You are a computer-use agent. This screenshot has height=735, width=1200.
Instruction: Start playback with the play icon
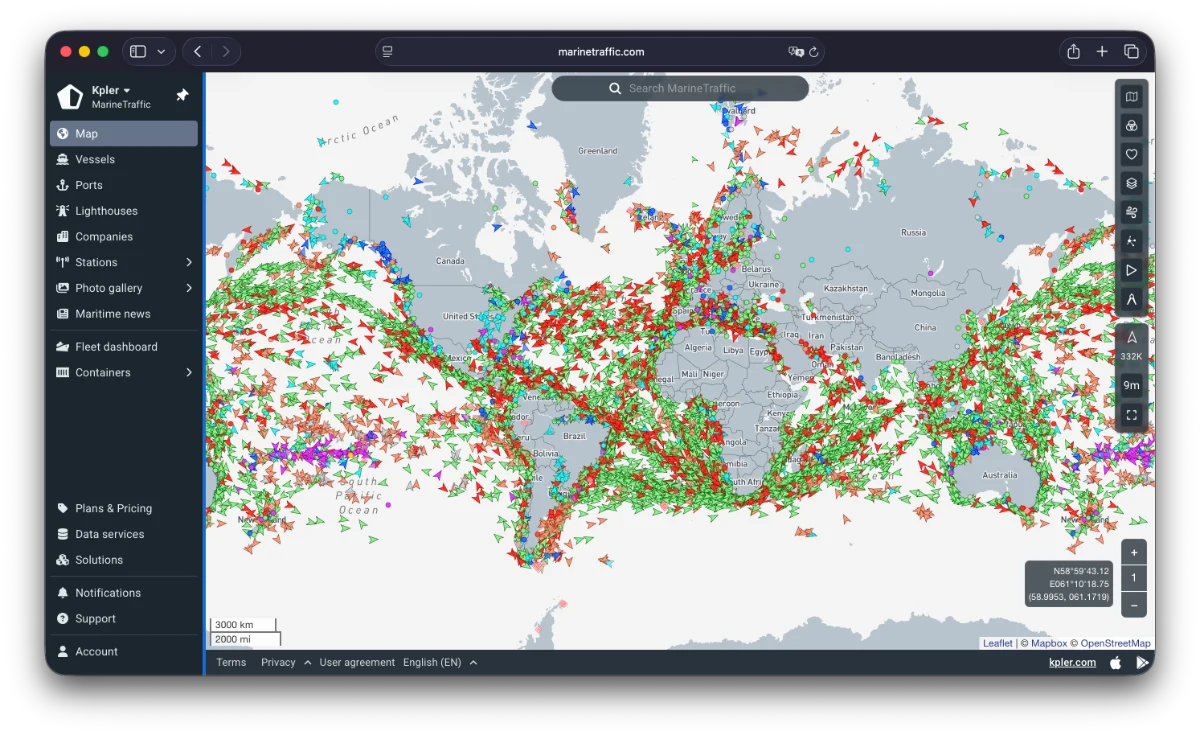point(1131,270)
